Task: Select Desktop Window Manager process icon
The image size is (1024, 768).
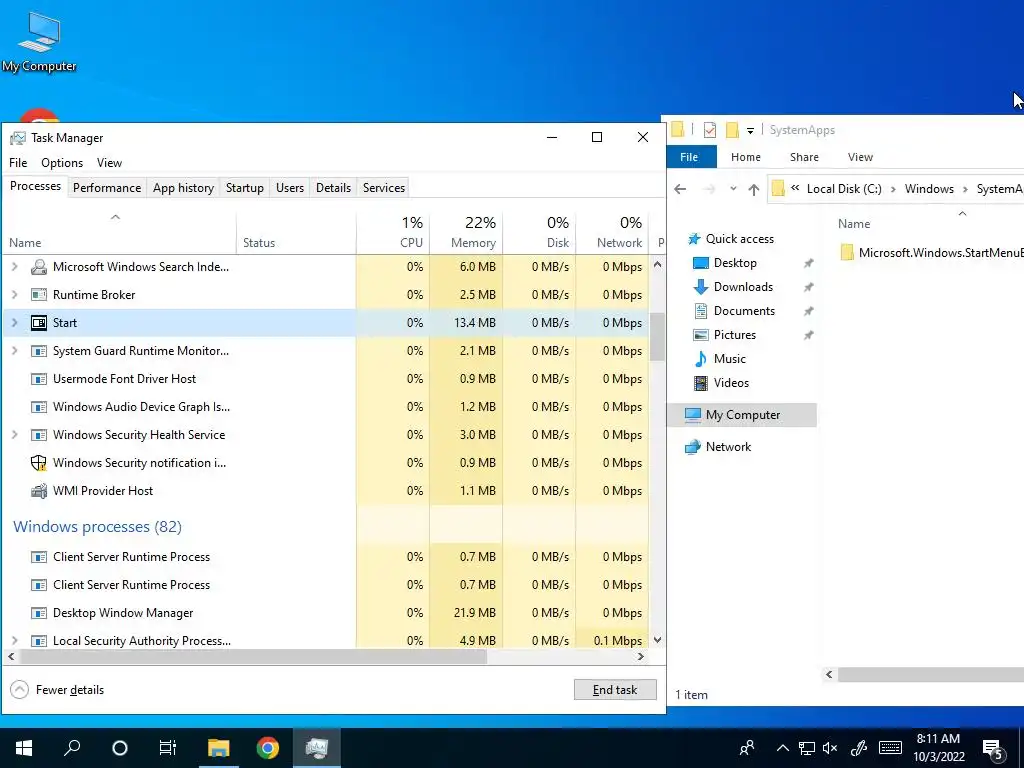Action: tap(39, 613)
